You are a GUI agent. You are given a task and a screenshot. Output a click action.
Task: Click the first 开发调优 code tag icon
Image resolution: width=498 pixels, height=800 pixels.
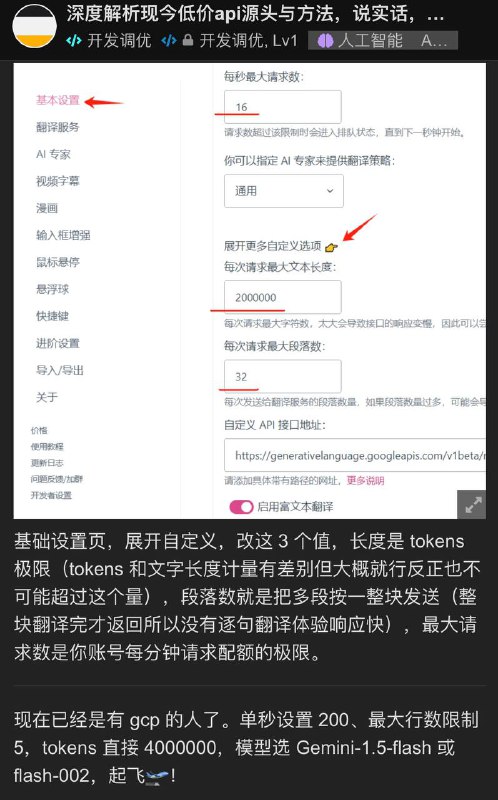click(73, 40)
